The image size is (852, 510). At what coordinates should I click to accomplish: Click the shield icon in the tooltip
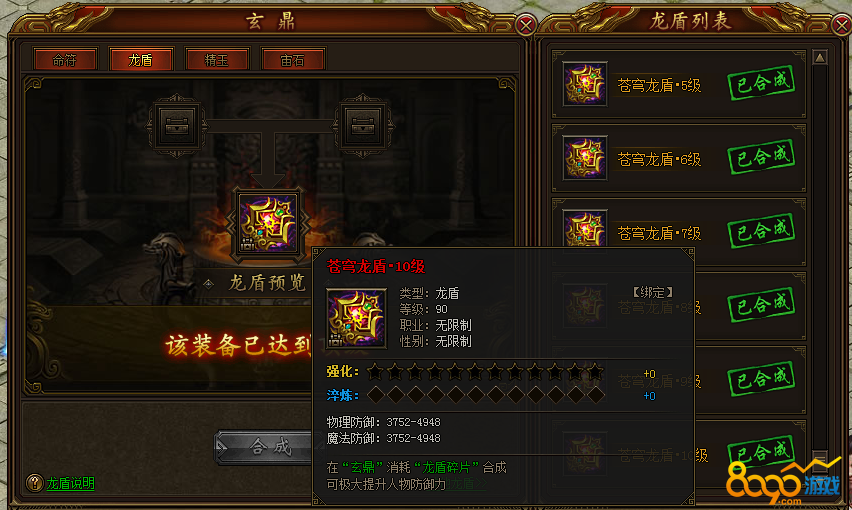tap(356, 319)
